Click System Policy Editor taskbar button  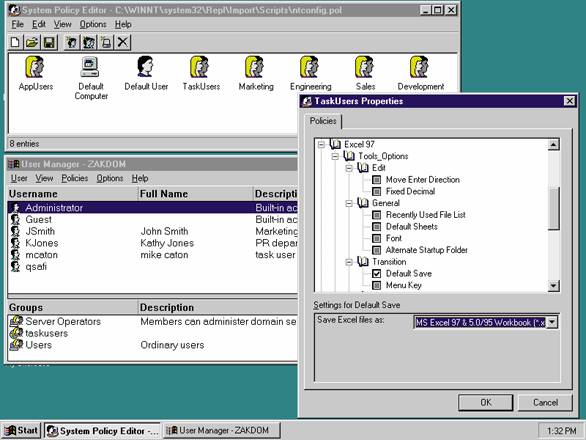[x=102, y=431]
